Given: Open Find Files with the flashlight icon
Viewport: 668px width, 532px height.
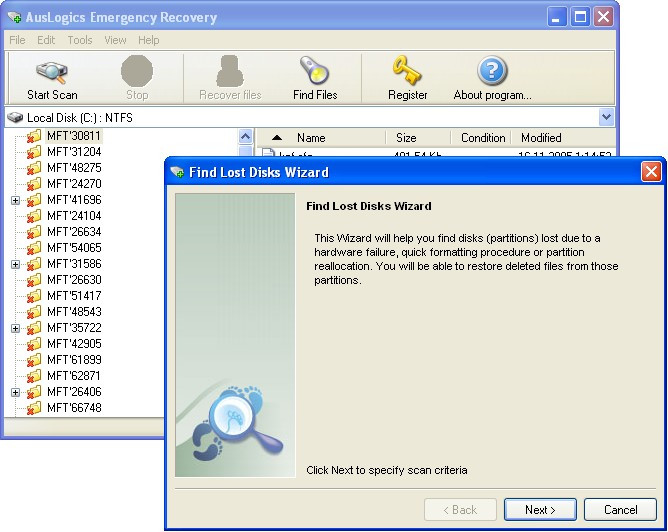Looking at the screenshot, I should point(314,70).
